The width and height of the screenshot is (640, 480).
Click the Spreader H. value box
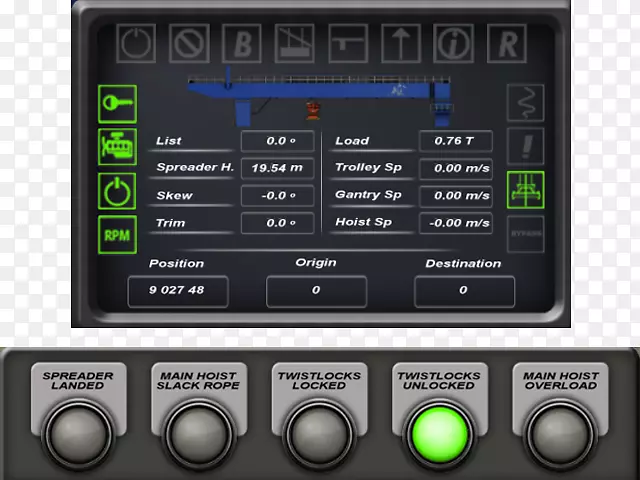(277, 168)
